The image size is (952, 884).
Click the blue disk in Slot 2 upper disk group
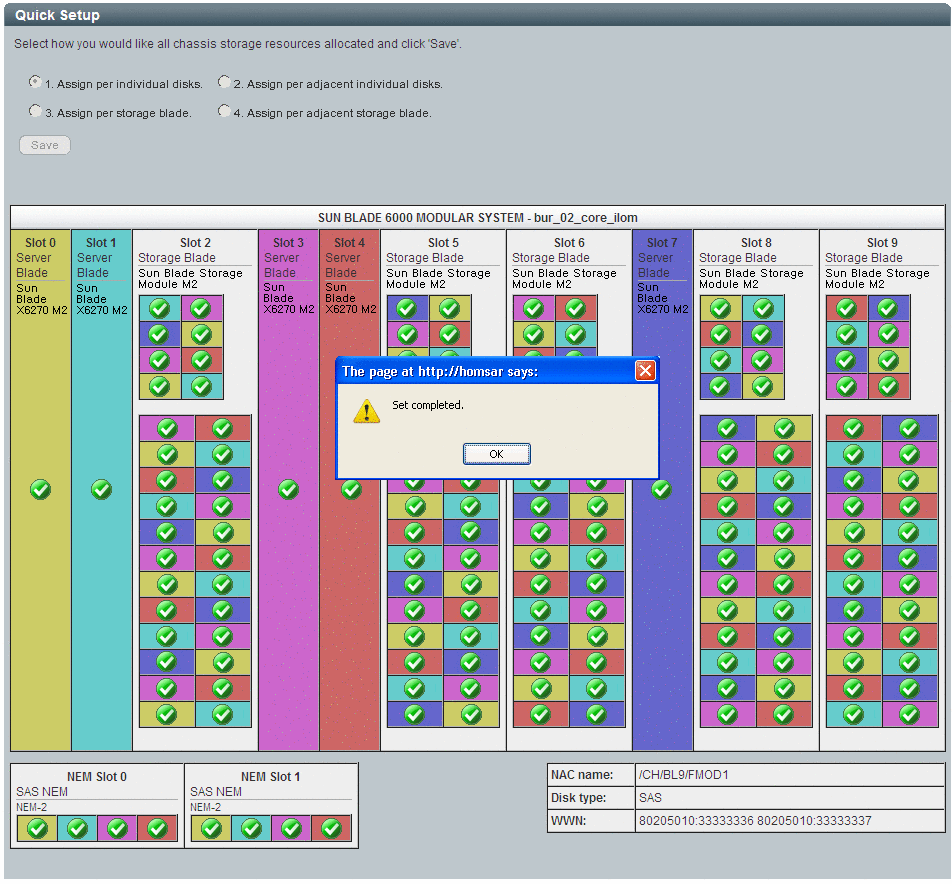160,335
